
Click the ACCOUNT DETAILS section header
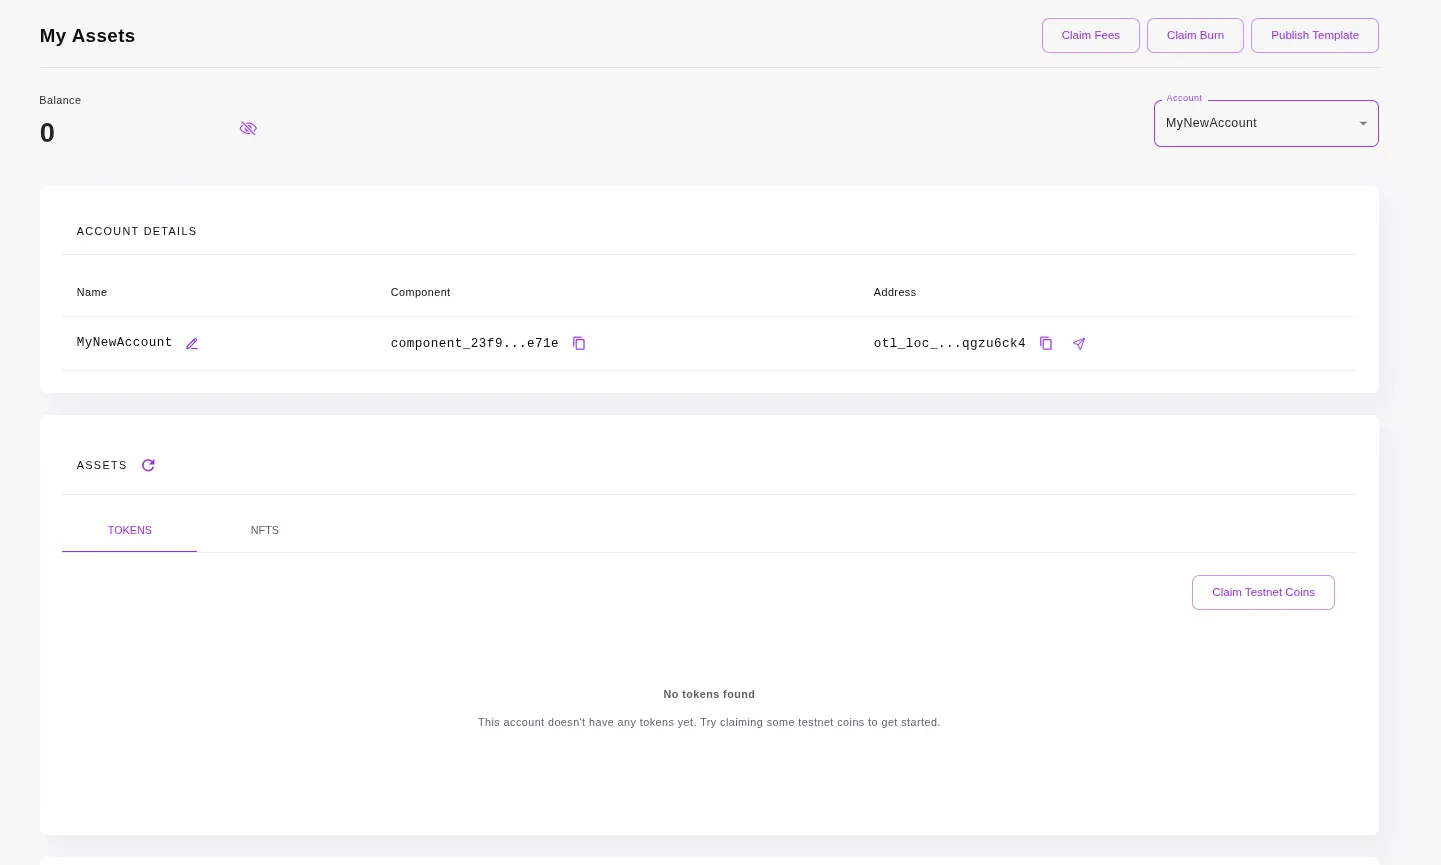click(x=136, y=231)
